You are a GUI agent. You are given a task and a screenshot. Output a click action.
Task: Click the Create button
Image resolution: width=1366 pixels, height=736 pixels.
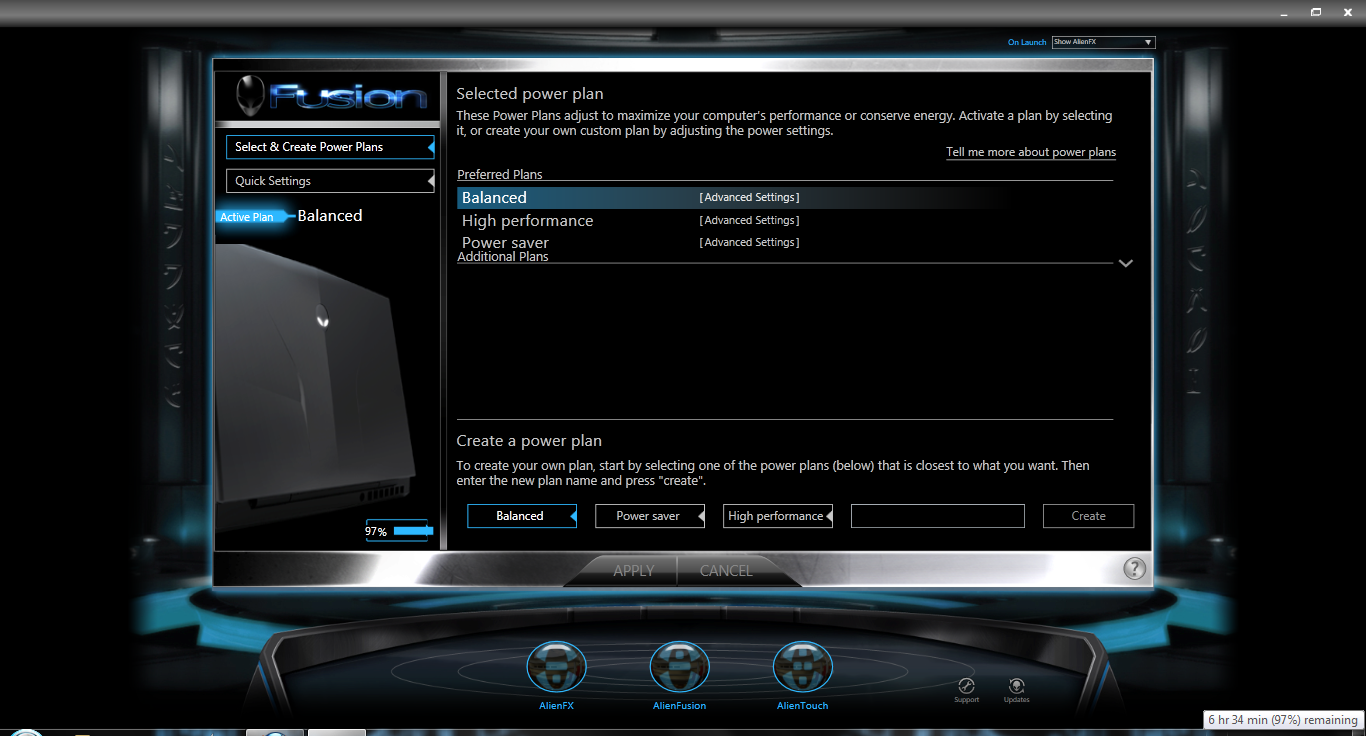(1089, 516)
